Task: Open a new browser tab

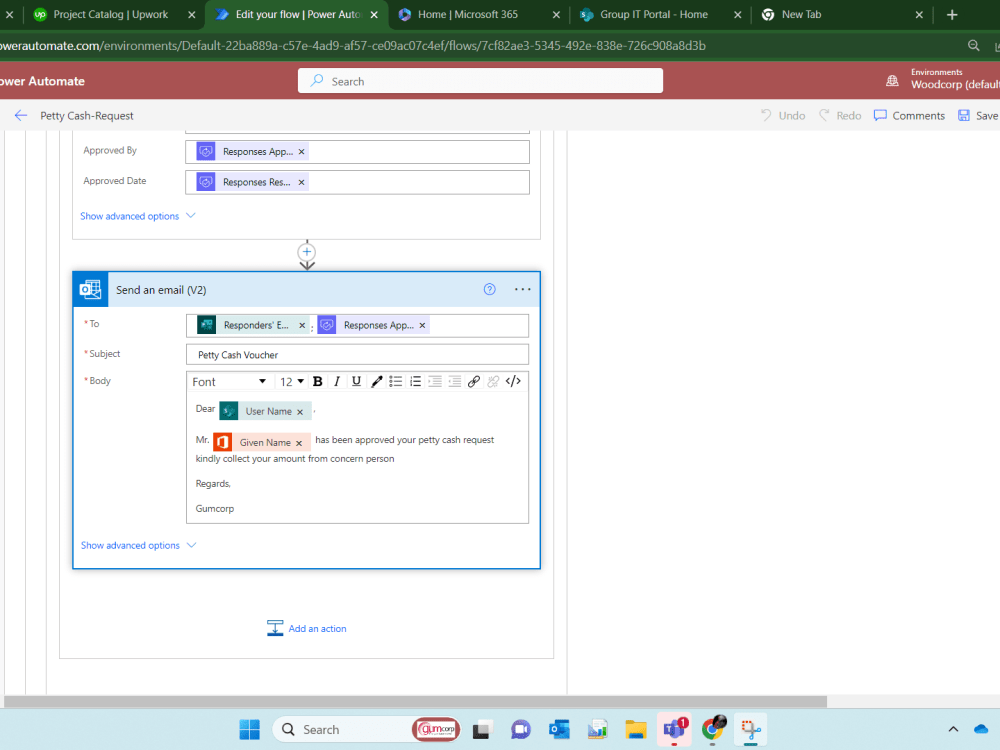Action: click(952, 15)
